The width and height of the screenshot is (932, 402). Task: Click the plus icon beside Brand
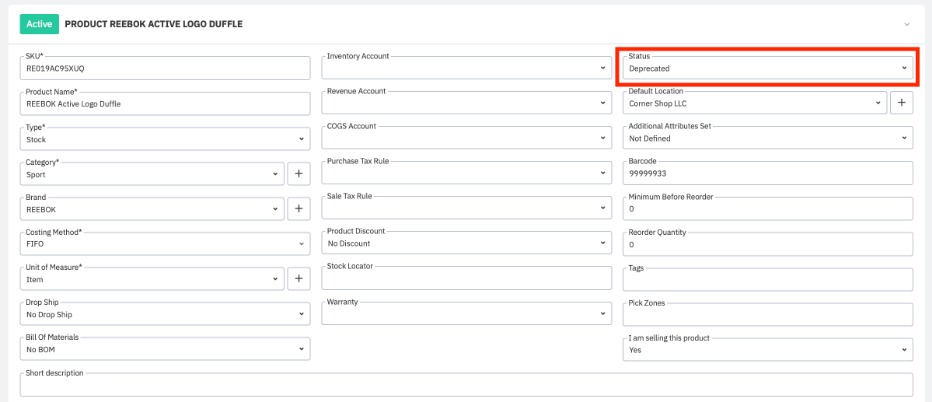(x=299, y=209)
